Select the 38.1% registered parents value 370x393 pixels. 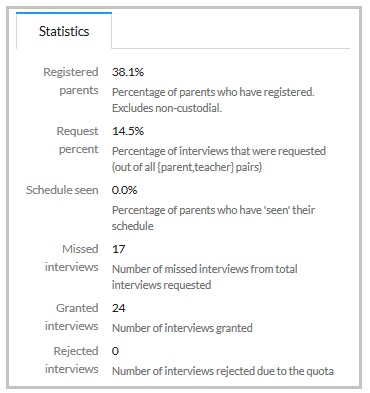point(128,72)
